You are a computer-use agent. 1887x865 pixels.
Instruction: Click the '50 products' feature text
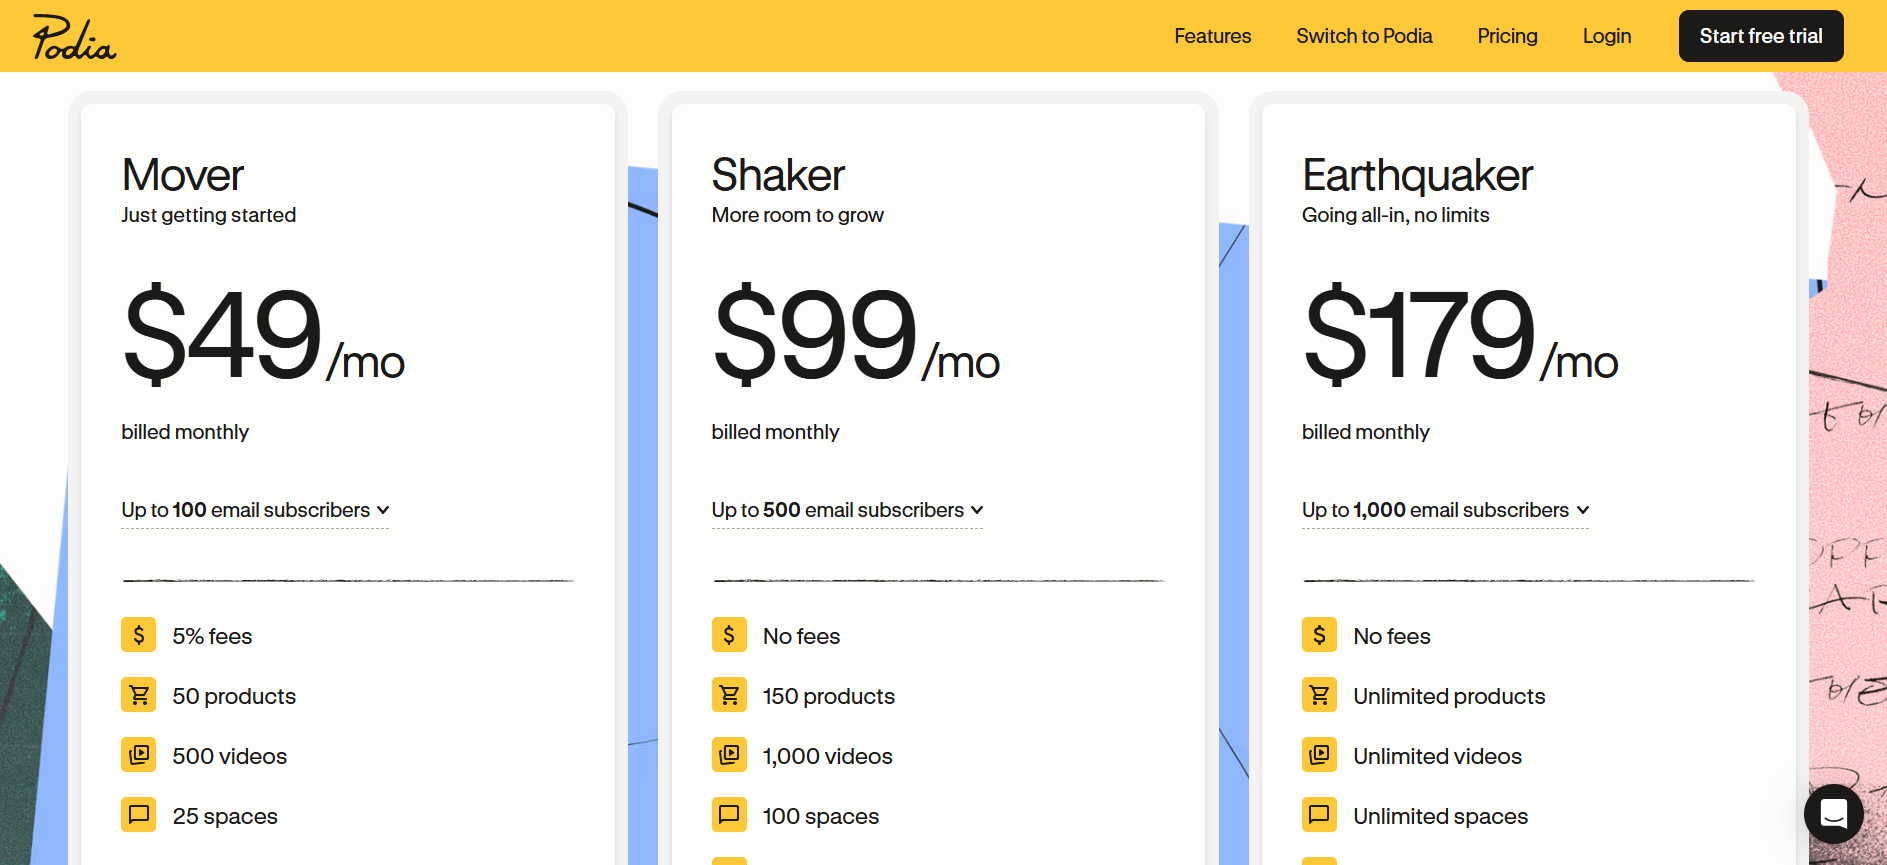(x=234, y=696)
